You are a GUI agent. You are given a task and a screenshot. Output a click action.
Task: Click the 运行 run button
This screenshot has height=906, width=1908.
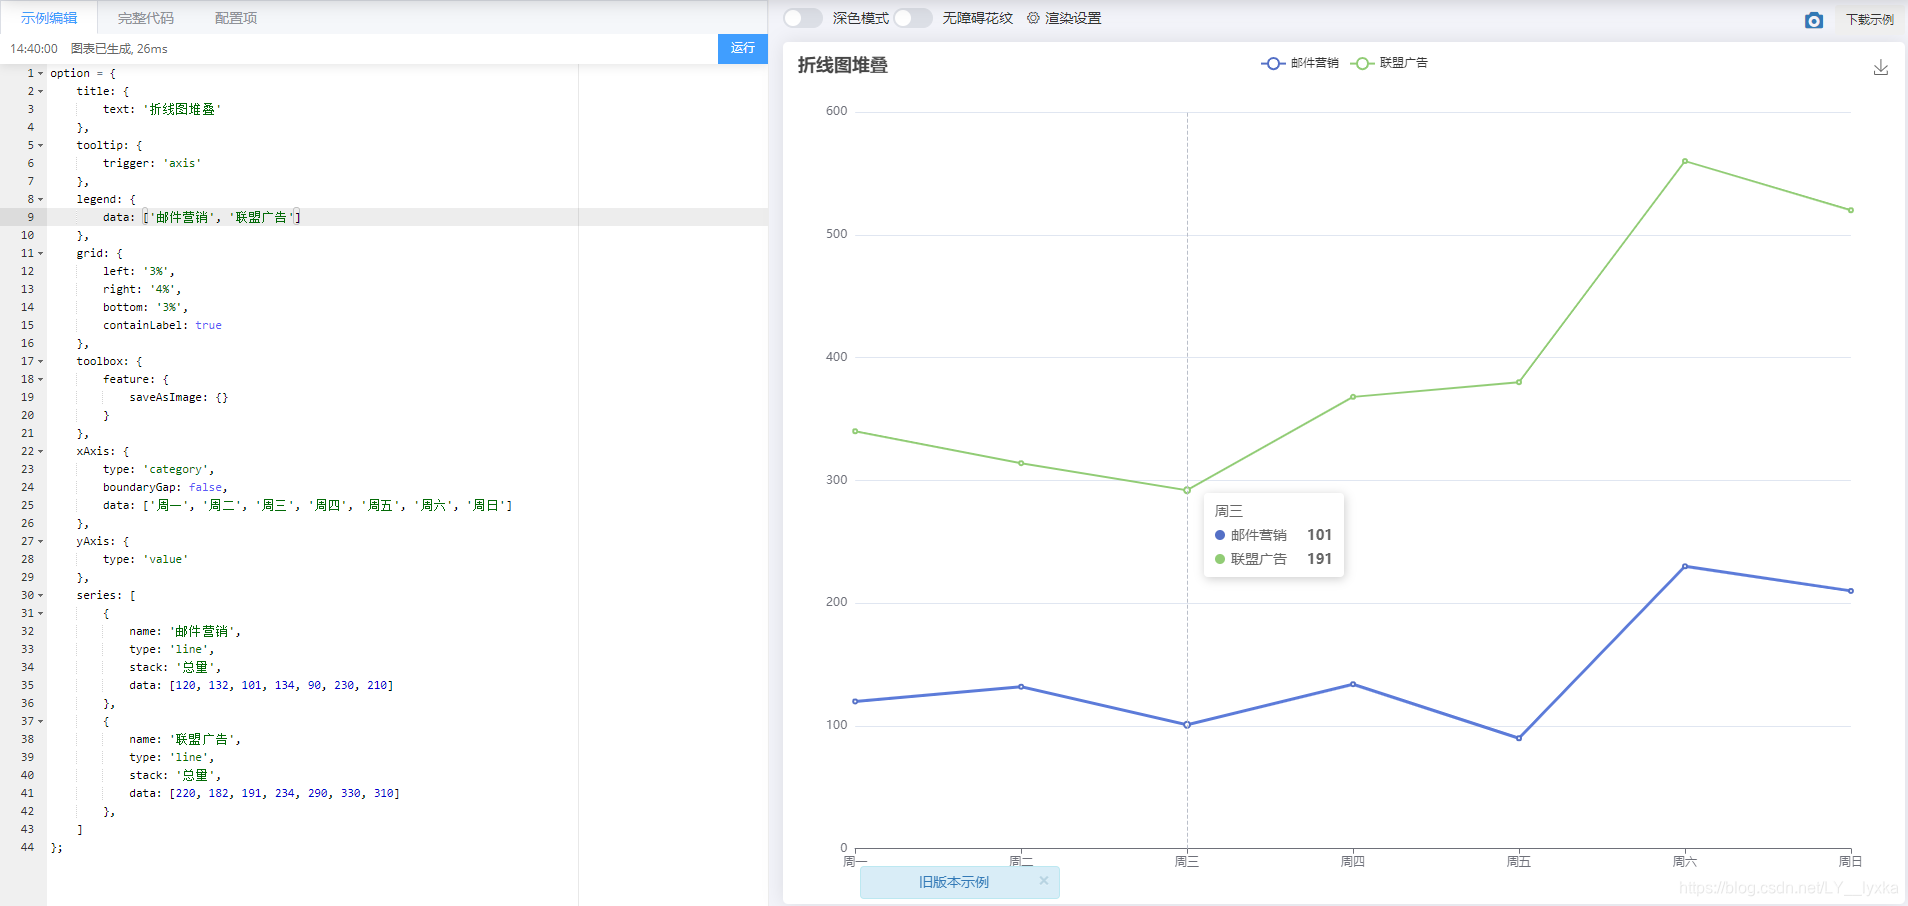[742, 48]
